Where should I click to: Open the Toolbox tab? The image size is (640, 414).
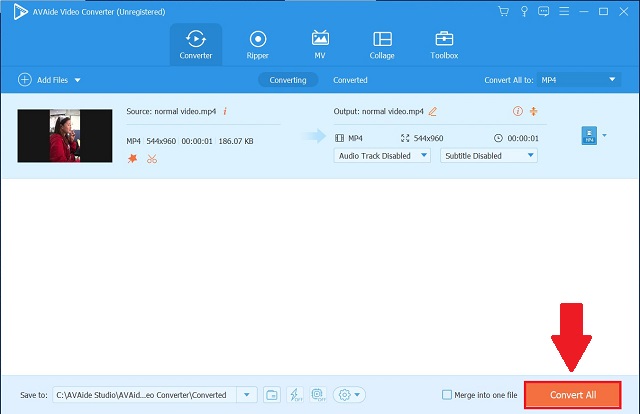coord(444,44)
